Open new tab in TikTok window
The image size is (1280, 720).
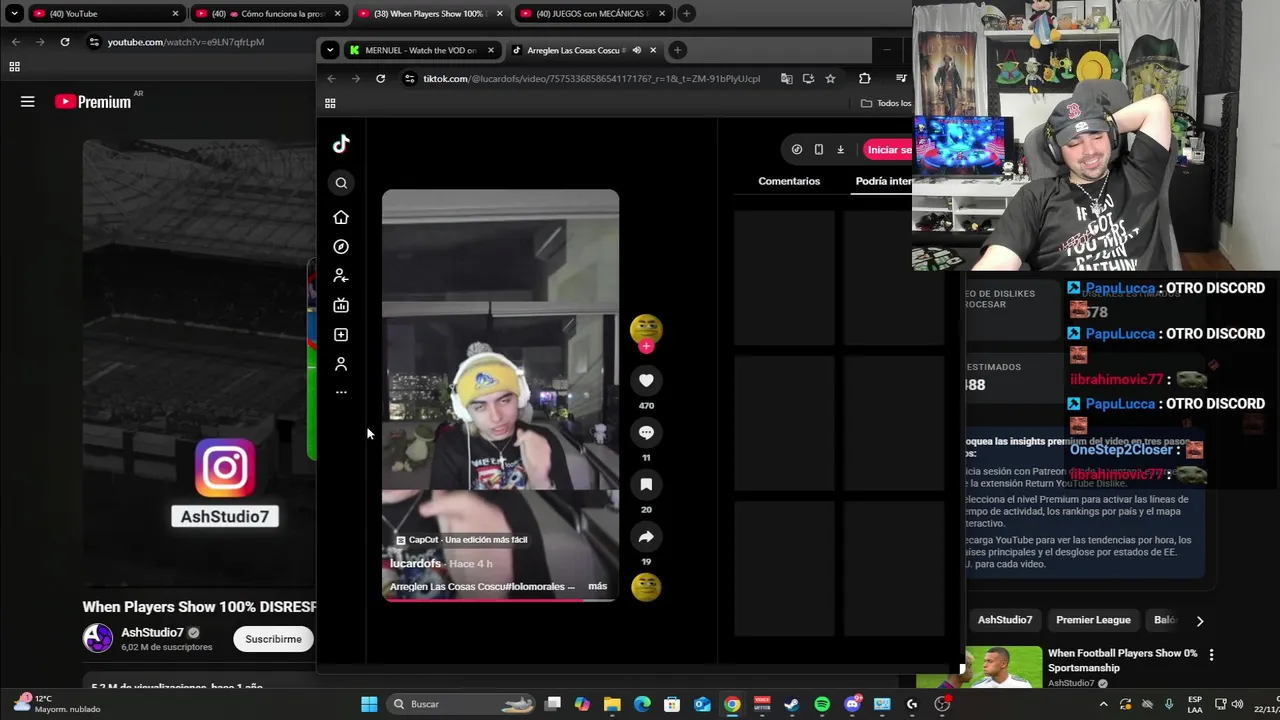tap(677, 50)
